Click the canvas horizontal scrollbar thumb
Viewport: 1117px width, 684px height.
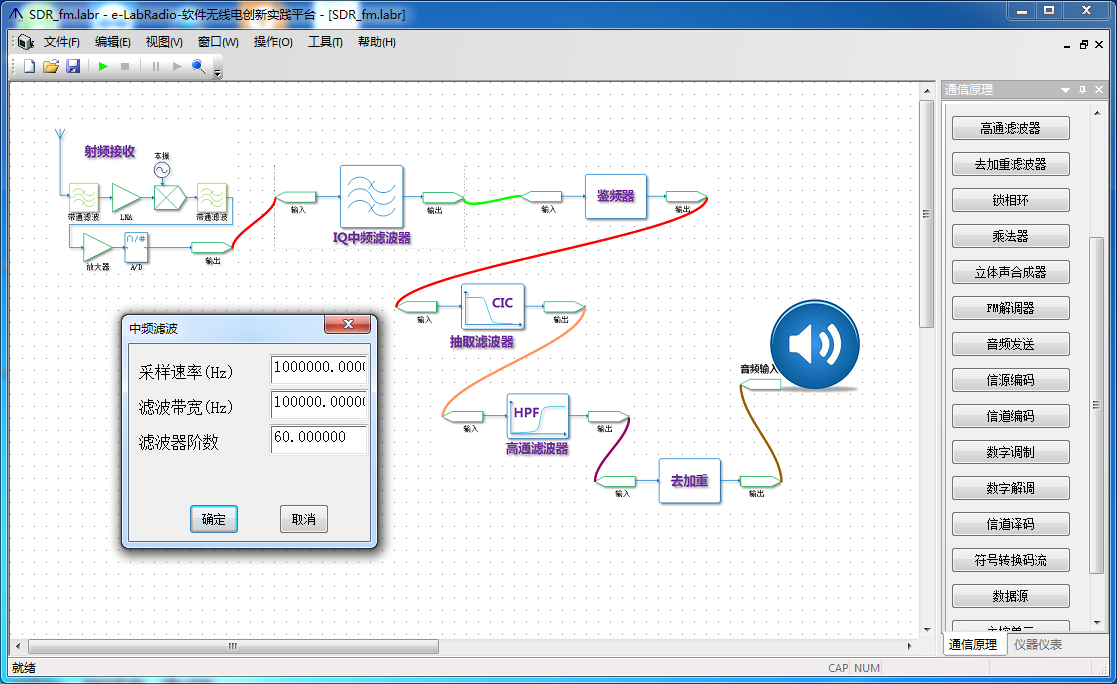(234, 646)
